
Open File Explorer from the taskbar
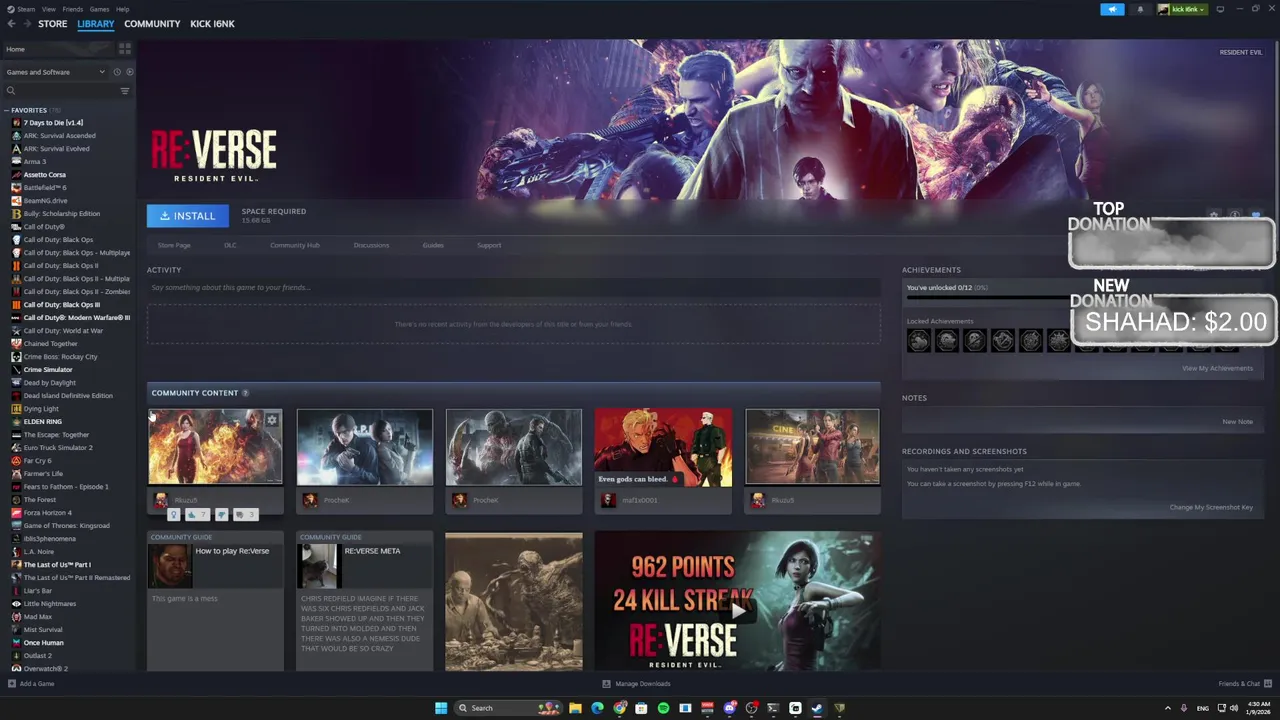tap(575, 708)
